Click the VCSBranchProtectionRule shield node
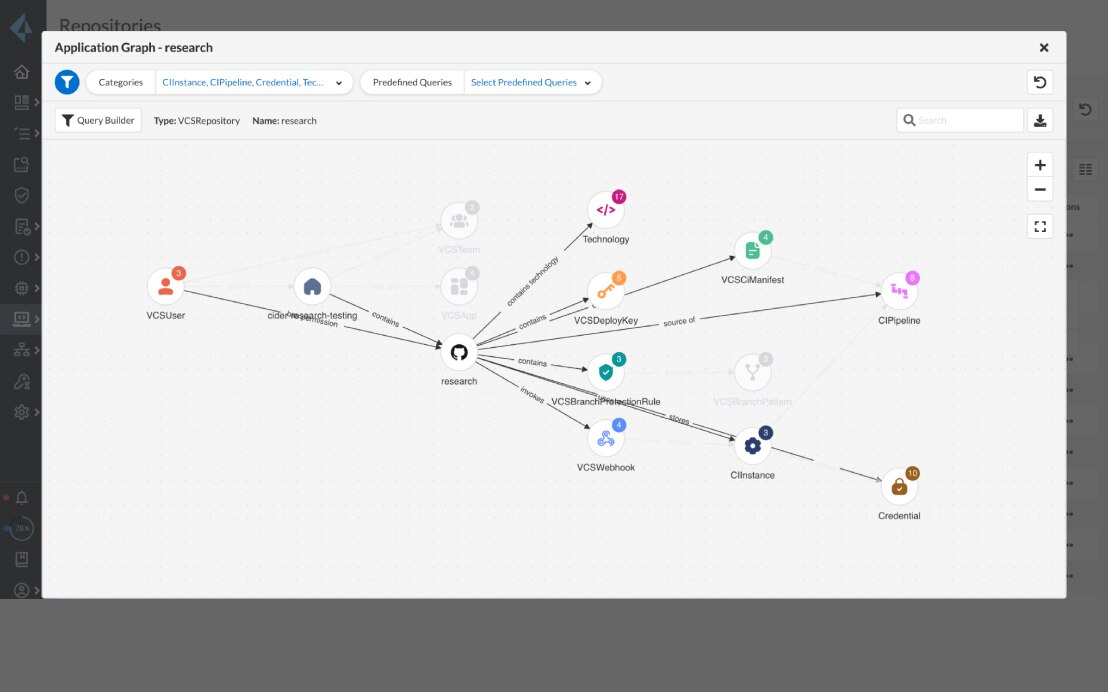 (605, 373)
